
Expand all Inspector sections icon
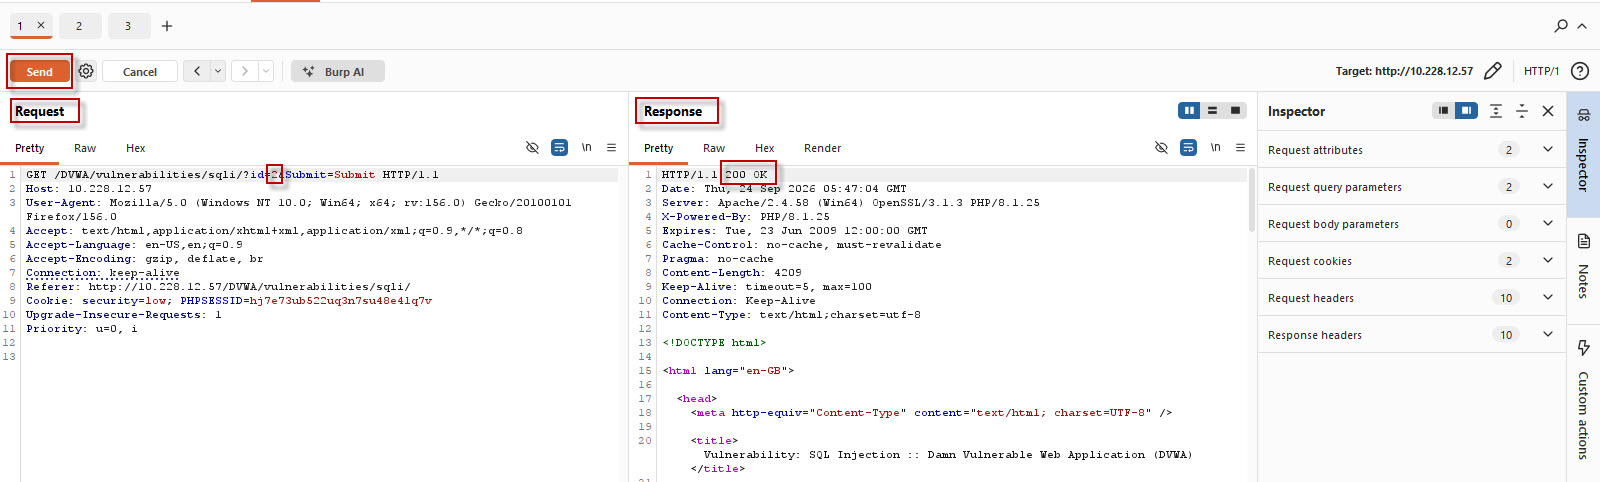(x=1496, y=111)
